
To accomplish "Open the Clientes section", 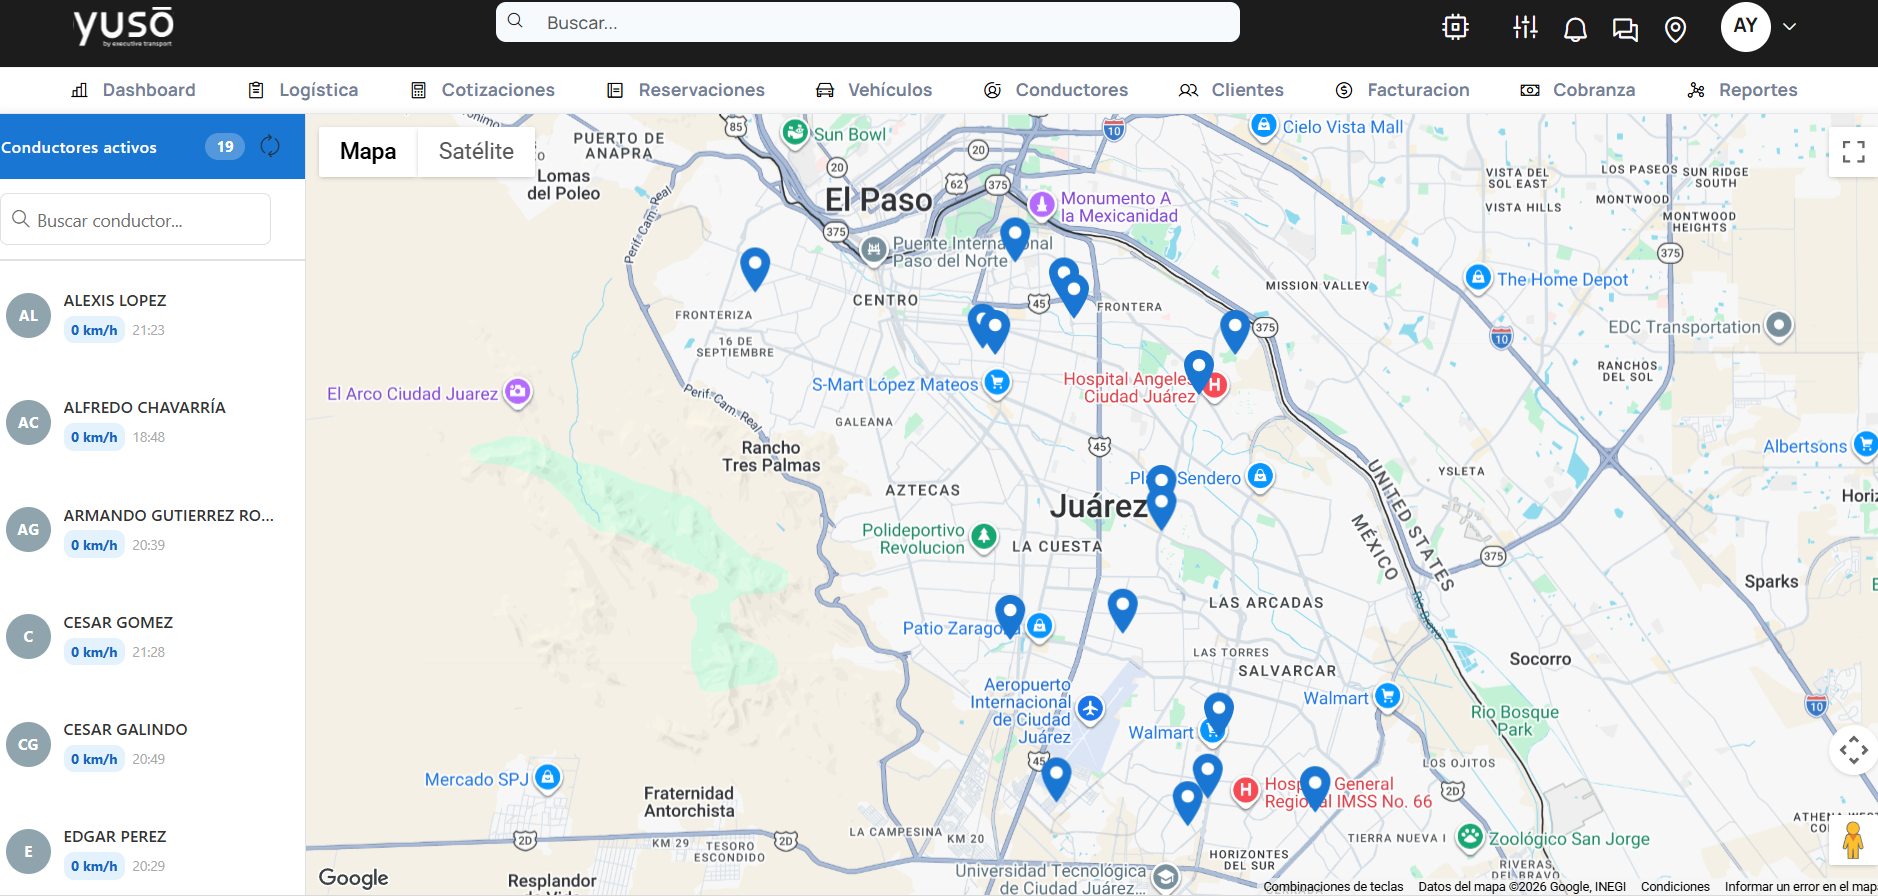I will click(1231, 90).
